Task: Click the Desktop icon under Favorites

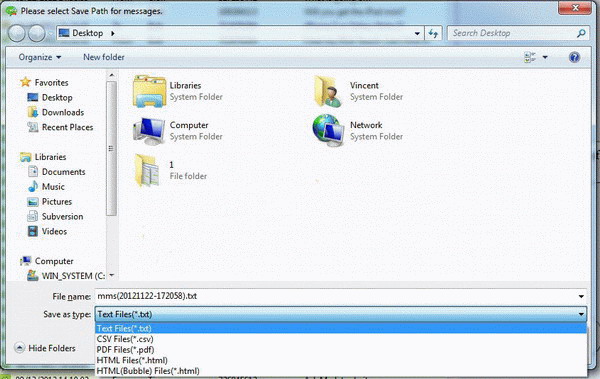Action: 33,97
